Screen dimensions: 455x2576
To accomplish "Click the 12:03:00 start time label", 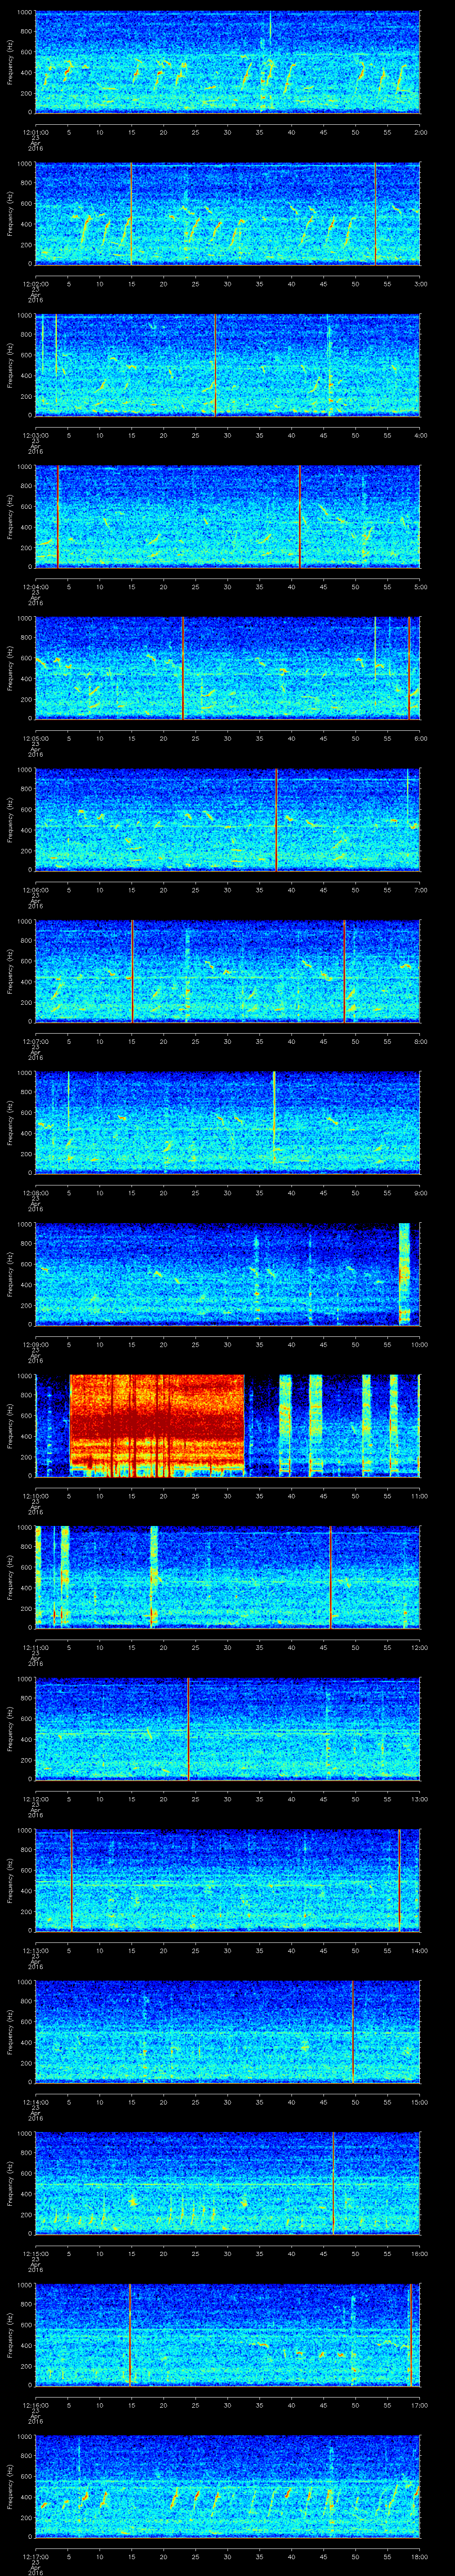I will [35, 435].
